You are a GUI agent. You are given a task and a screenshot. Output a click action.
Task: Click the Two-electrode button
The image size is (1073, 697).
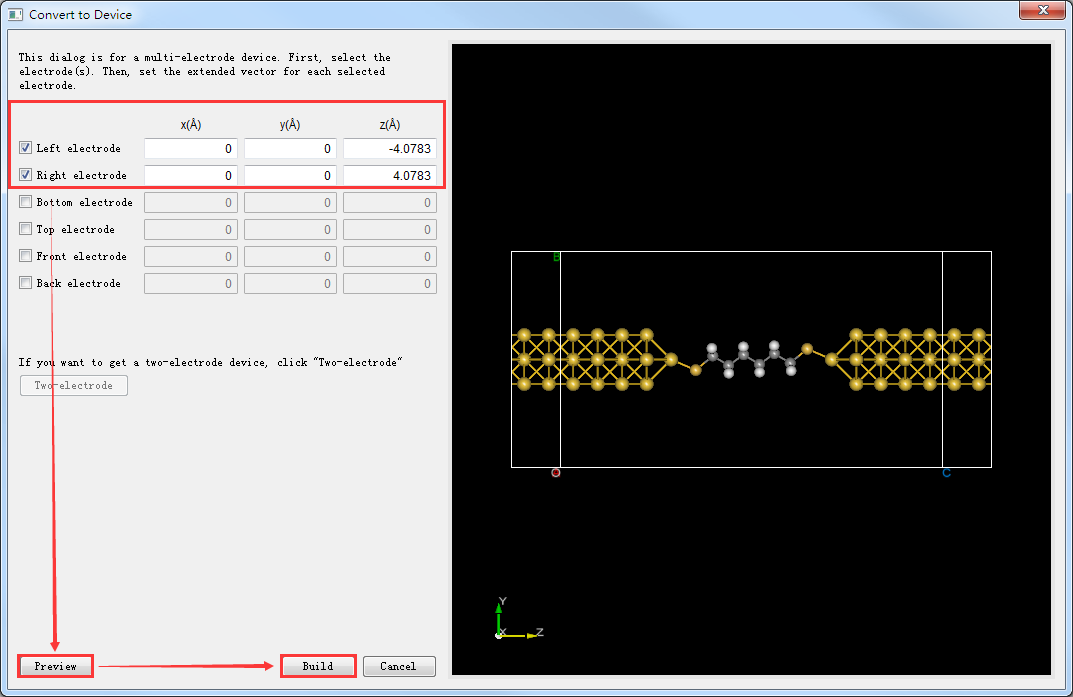[74, 386]
